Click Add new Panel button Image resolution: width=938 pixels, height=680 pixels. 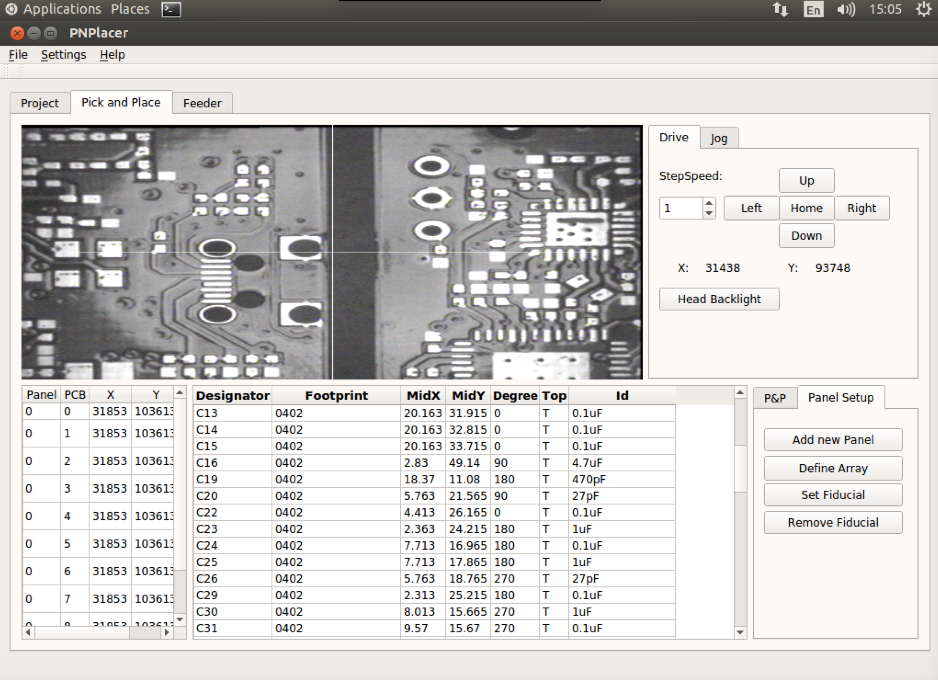(x=833, y=440)
